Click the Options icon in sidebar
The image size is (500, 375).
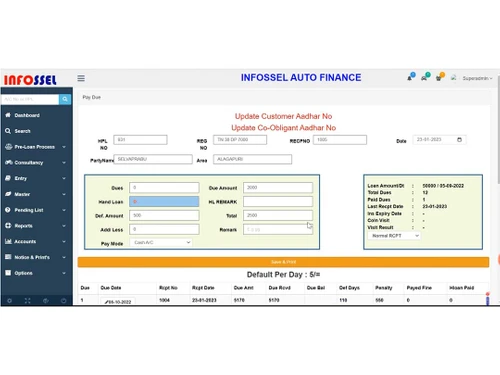tap(8, 273)
